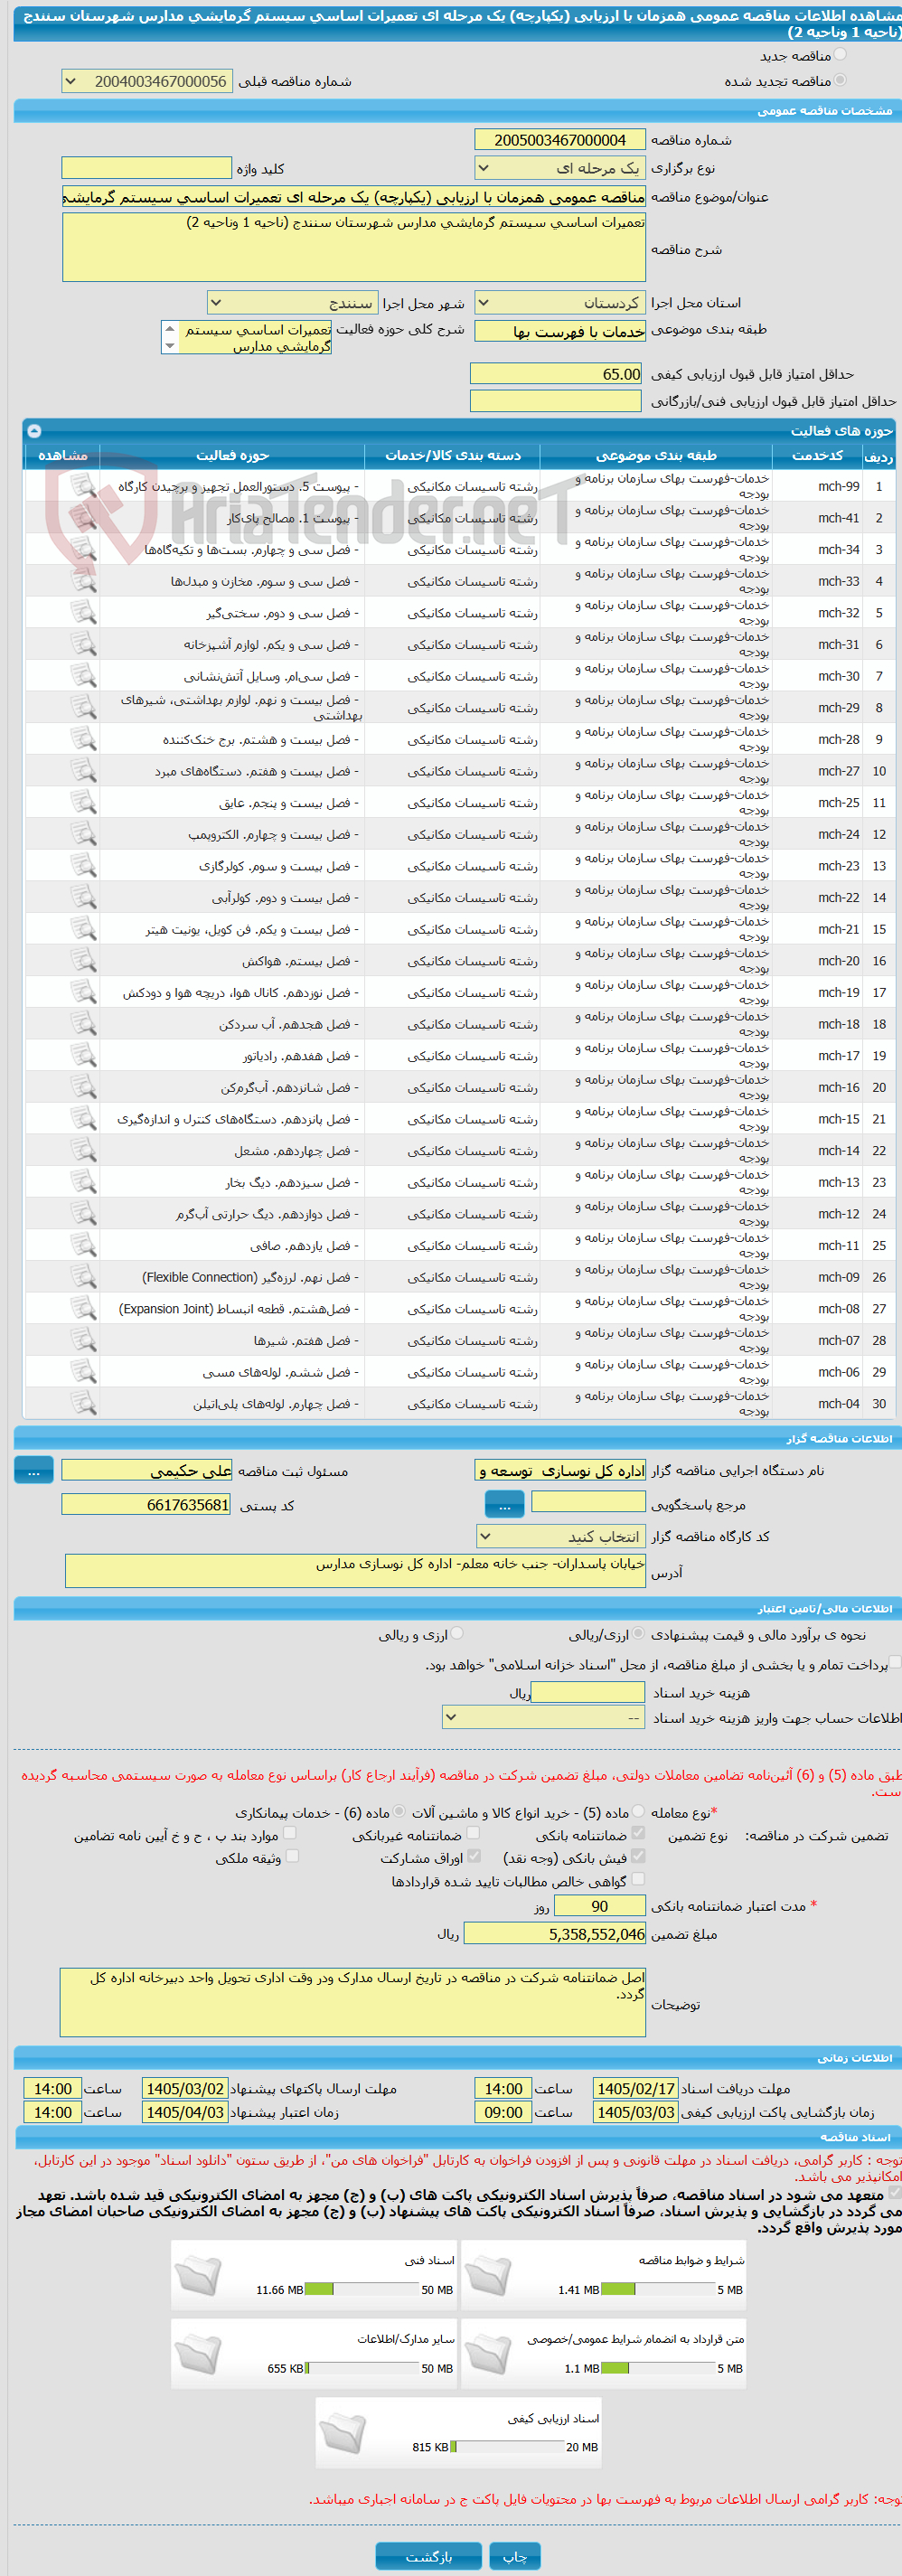902x2576 pixels.
Task: Open کد کارگاه مناقصه گزار dropdown
Action: pos(561,1537)
